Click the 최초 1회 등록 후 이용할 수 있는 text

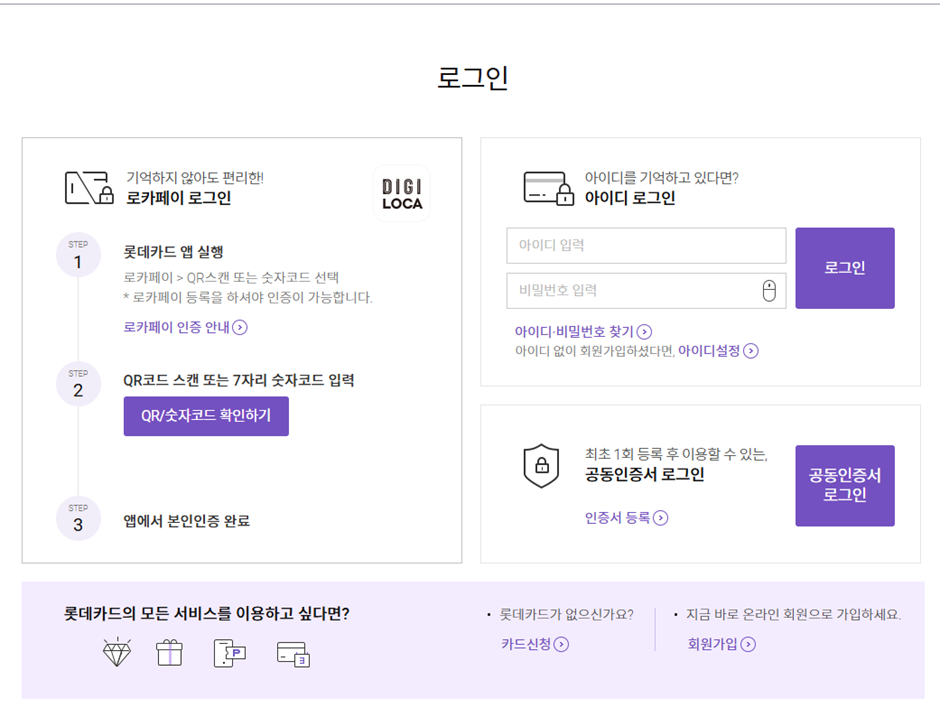point(676,454)
